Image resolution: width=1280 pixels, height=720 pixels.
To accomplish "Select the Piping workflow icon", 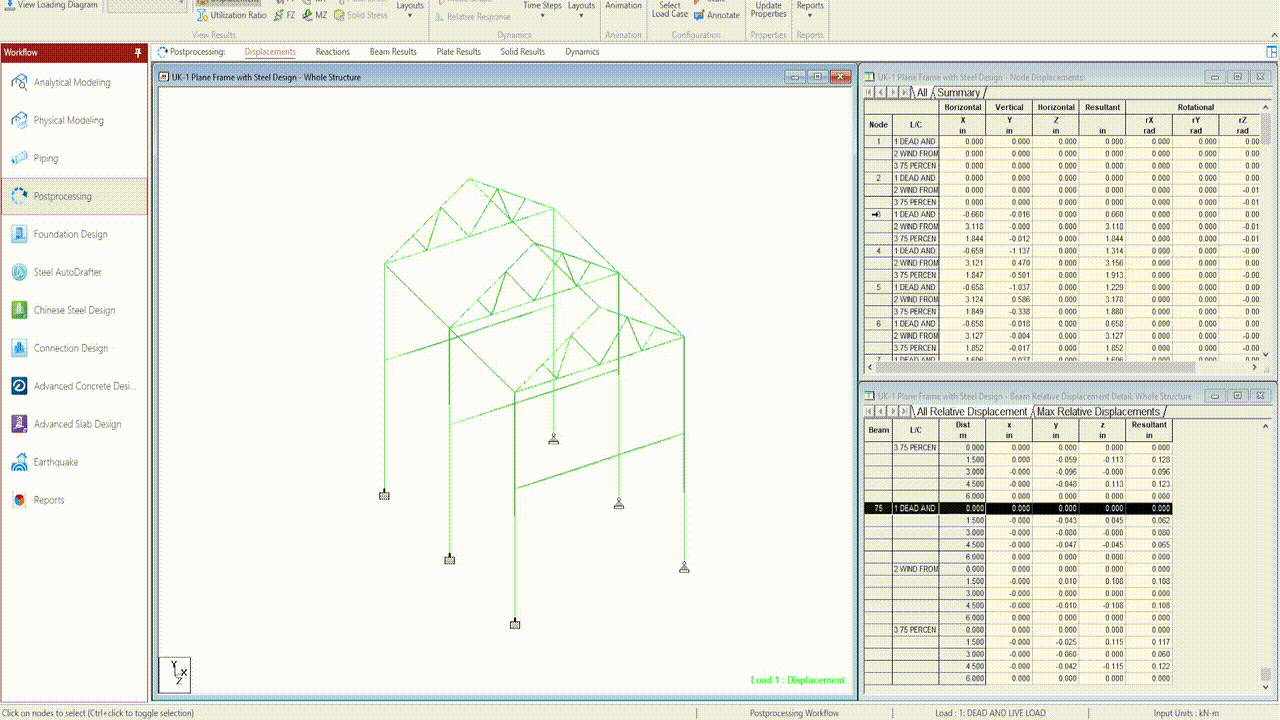I will 19,158.
